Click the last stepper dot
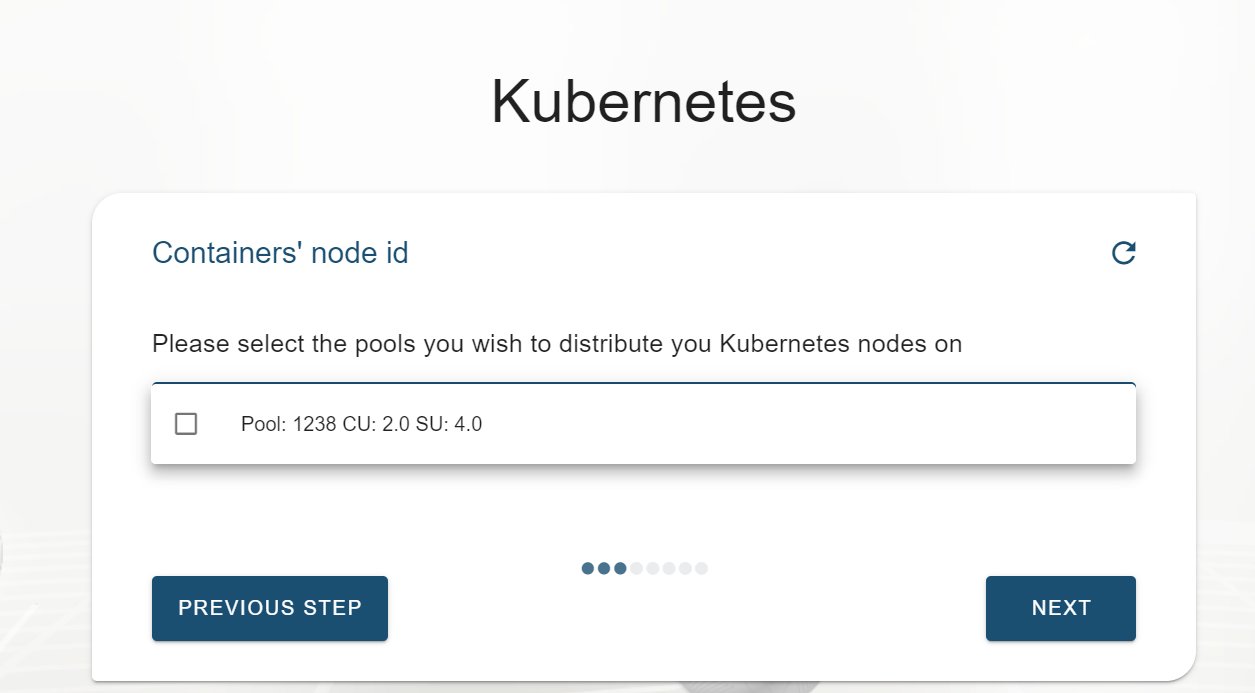This screenshot has height=693, width=1255. (x=702, y=568)
